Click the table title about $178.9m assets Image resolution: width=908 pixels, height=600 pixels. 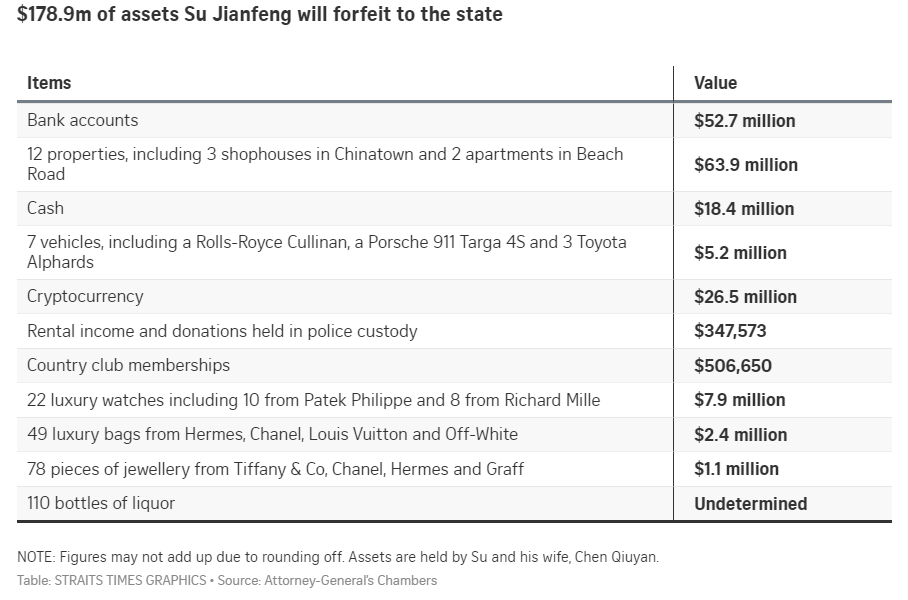[260, 15]
